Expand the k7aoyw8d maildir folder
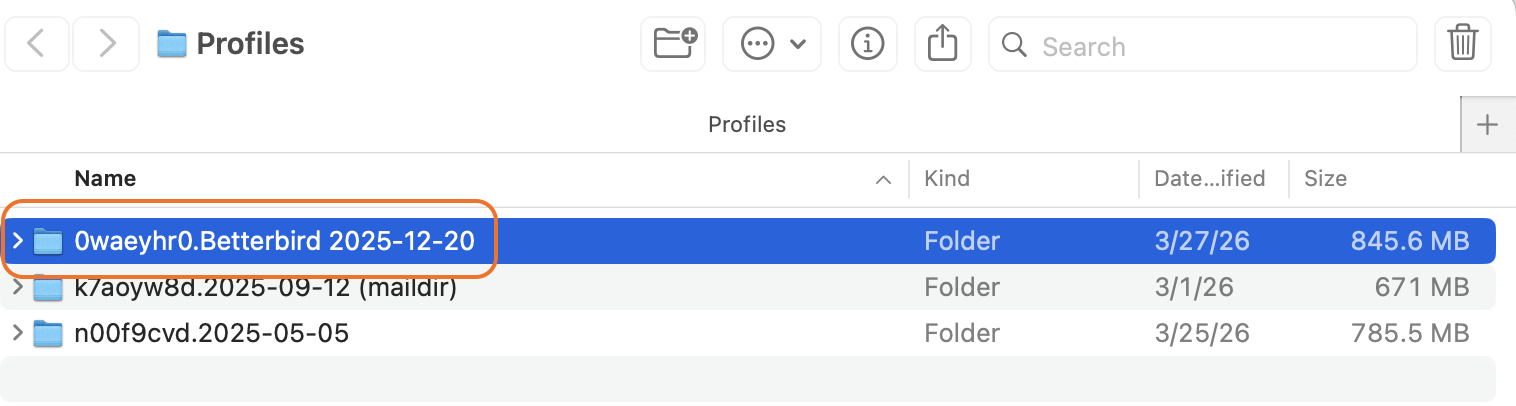This screenshot has height=406, width=1516. click(x=17, y=287)
